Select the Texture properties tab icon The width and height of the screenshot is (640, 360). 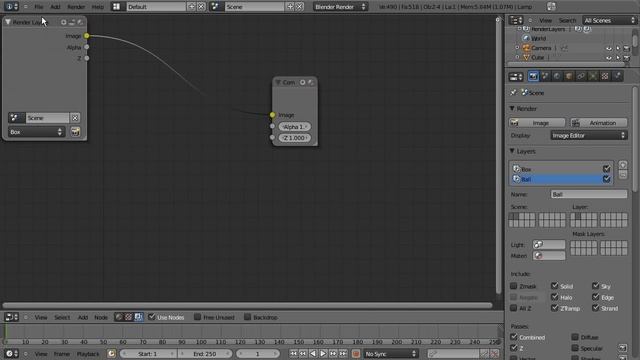(605, 76)
